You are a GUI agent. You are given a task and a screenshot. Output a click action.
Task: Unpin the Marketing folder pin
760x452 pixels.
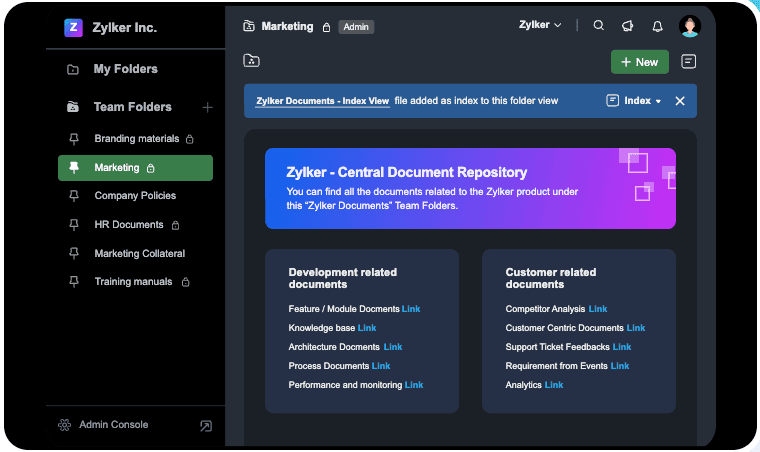(x=74, y=168)
